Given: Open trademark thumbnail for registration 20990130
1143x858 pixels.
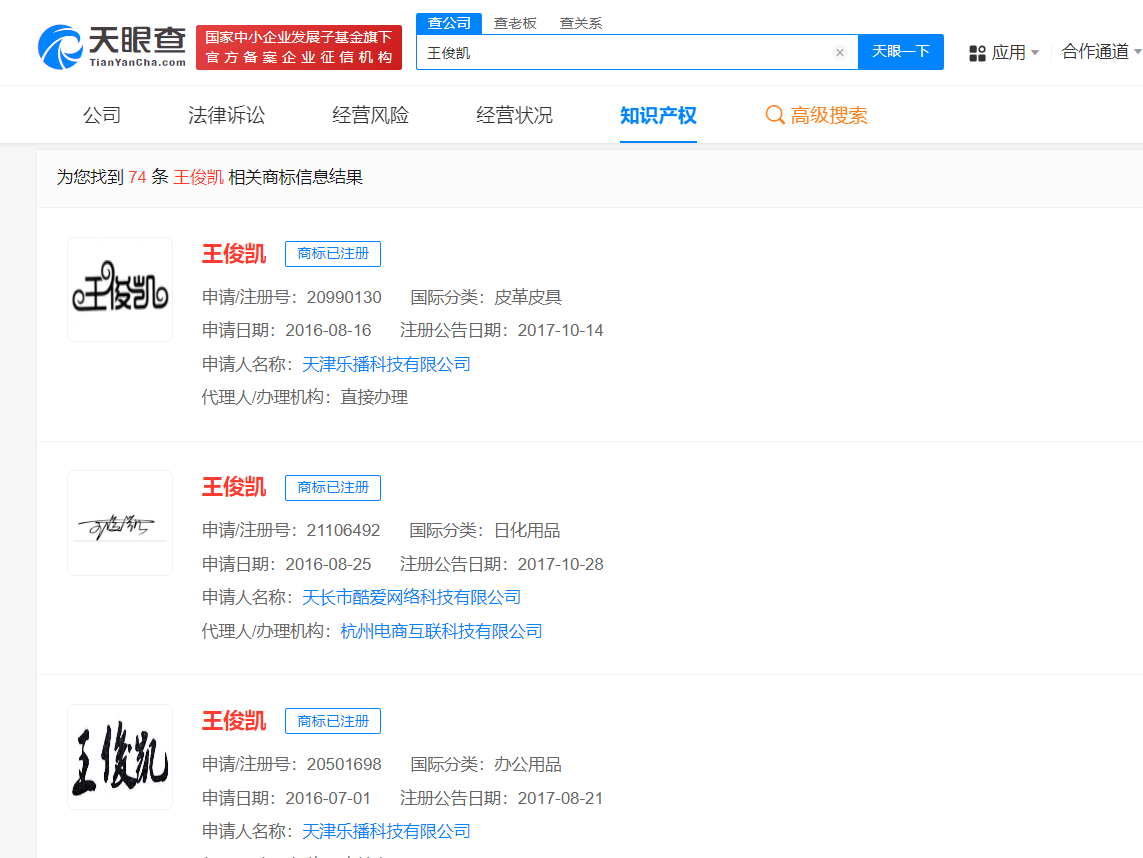Looking at the screenshot, I should pyautogui.click(x=120, y=289).
